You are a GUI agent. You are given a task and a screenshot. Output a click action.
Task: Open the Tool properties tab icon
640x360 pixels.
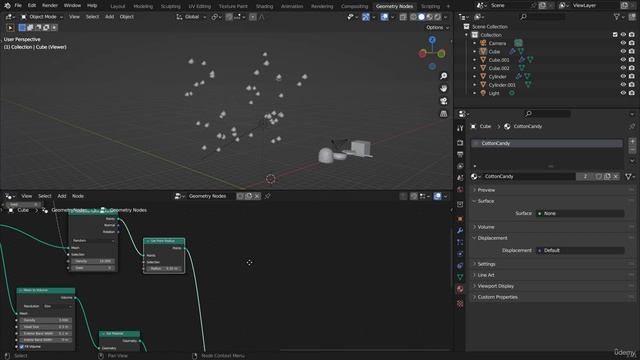(x=460, y=128)
